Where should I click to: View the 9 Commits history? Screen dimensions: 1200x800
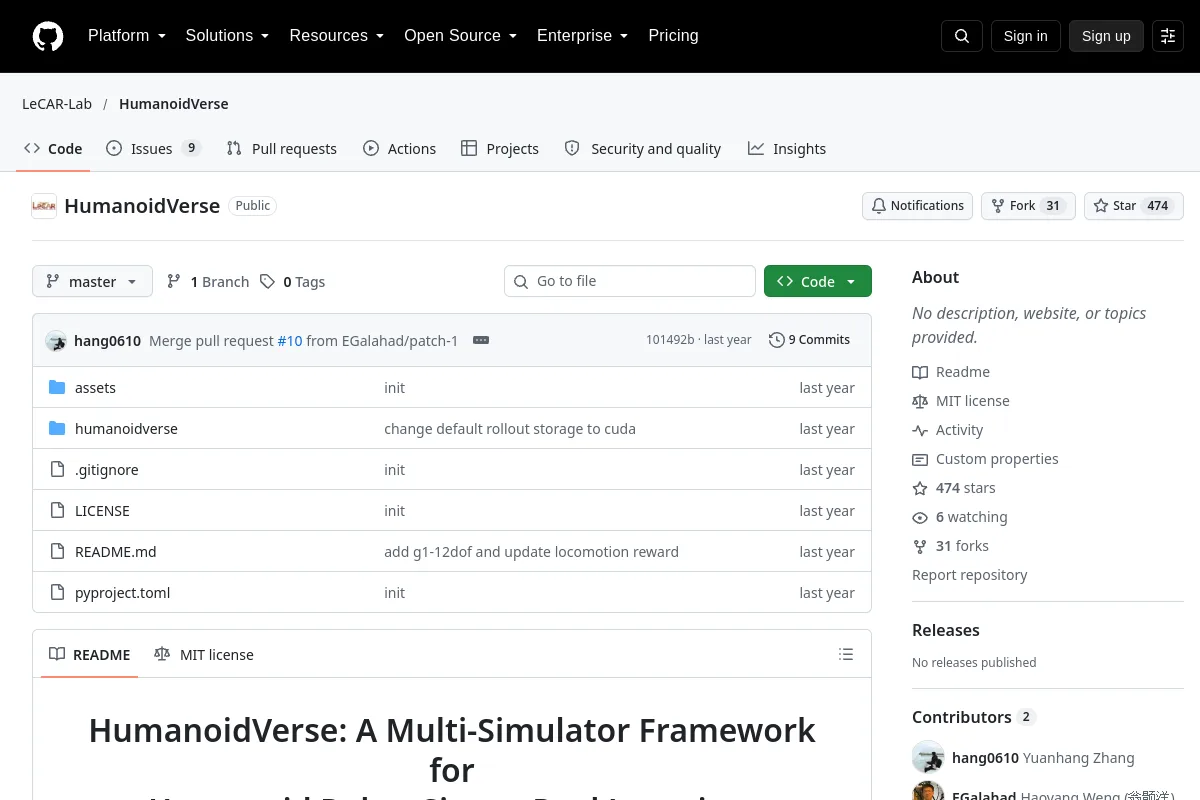point(809,340)
